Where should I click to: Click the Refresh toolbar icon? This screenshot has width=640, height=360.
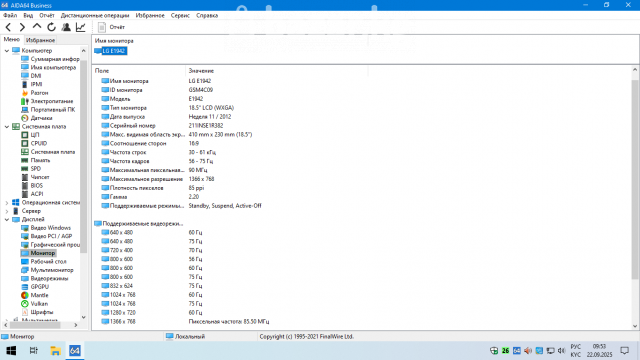(x=51, y=27)
